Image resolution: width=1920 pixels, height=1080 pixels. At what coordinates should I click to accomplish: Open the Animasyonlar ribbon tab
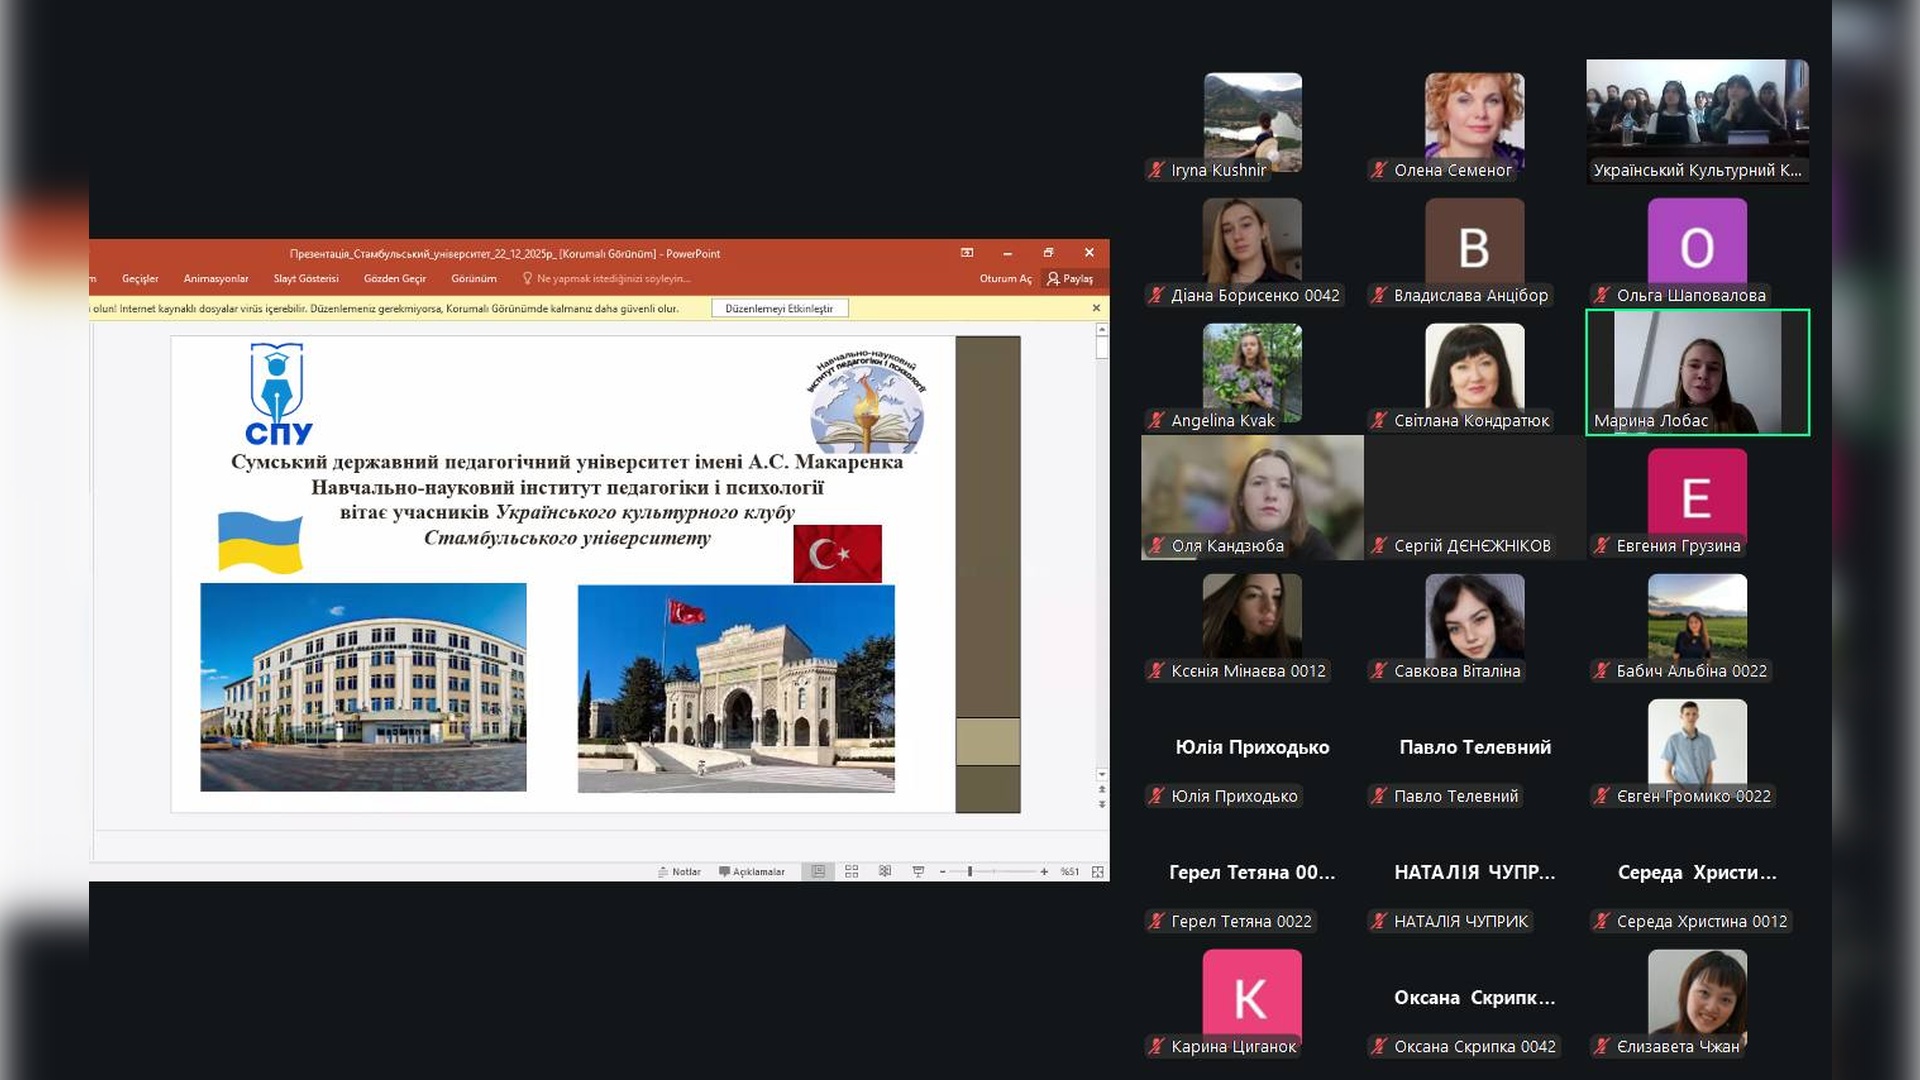click(x=216, y=279)
